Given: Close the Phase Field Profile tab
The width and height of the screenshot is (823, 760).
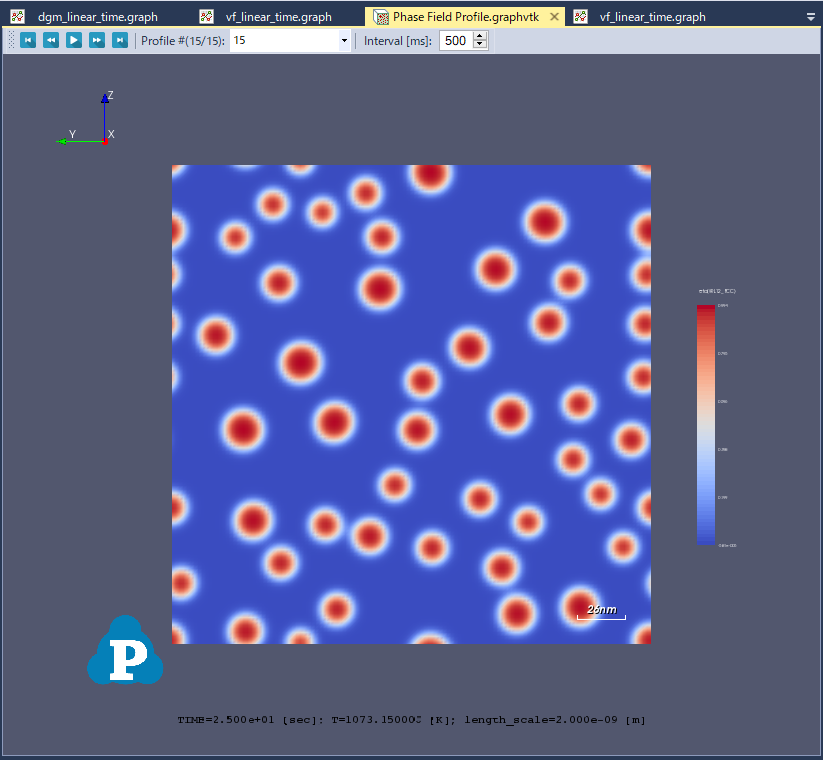Looking at the screenshot, I should (x=555, y=17).
